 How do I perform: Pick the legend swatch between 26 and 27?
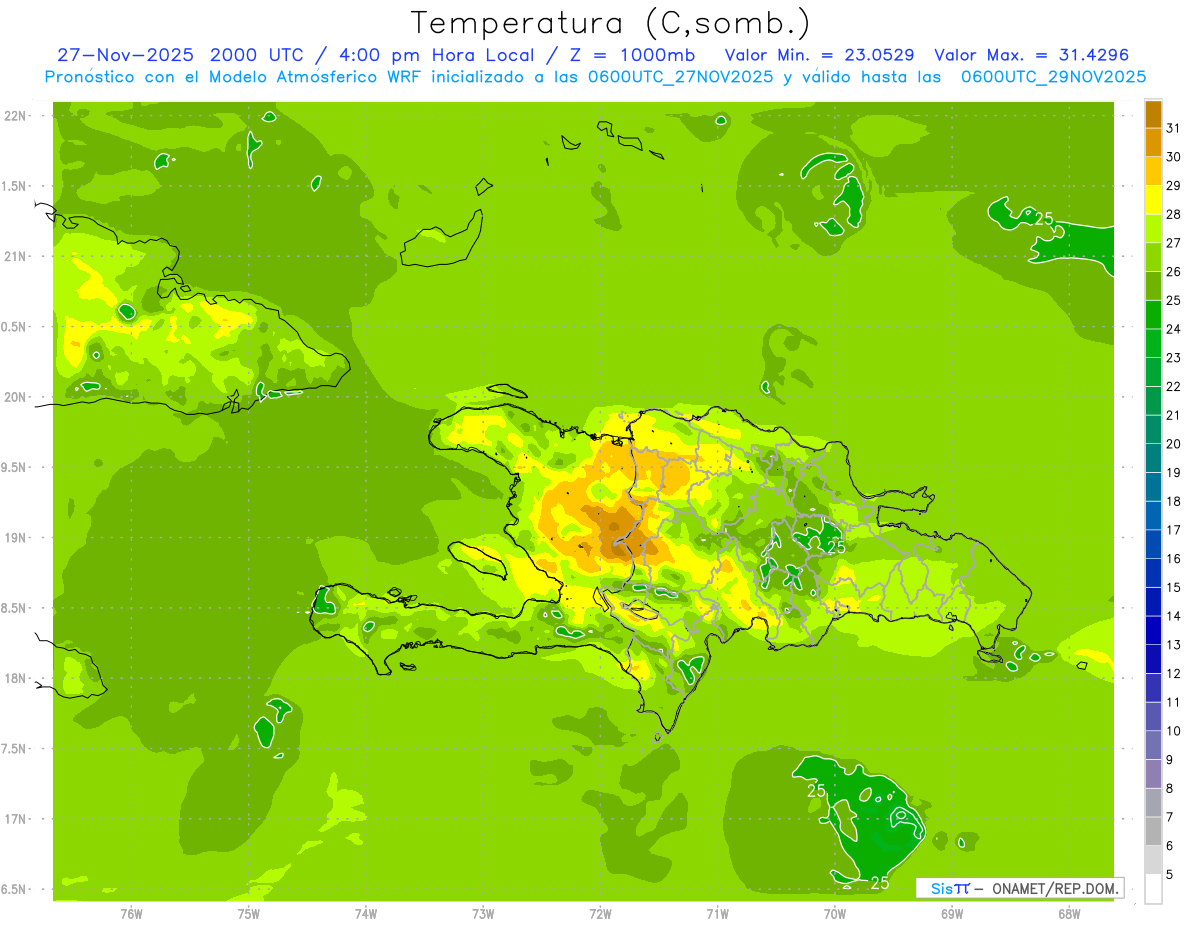click(1153, 257)
